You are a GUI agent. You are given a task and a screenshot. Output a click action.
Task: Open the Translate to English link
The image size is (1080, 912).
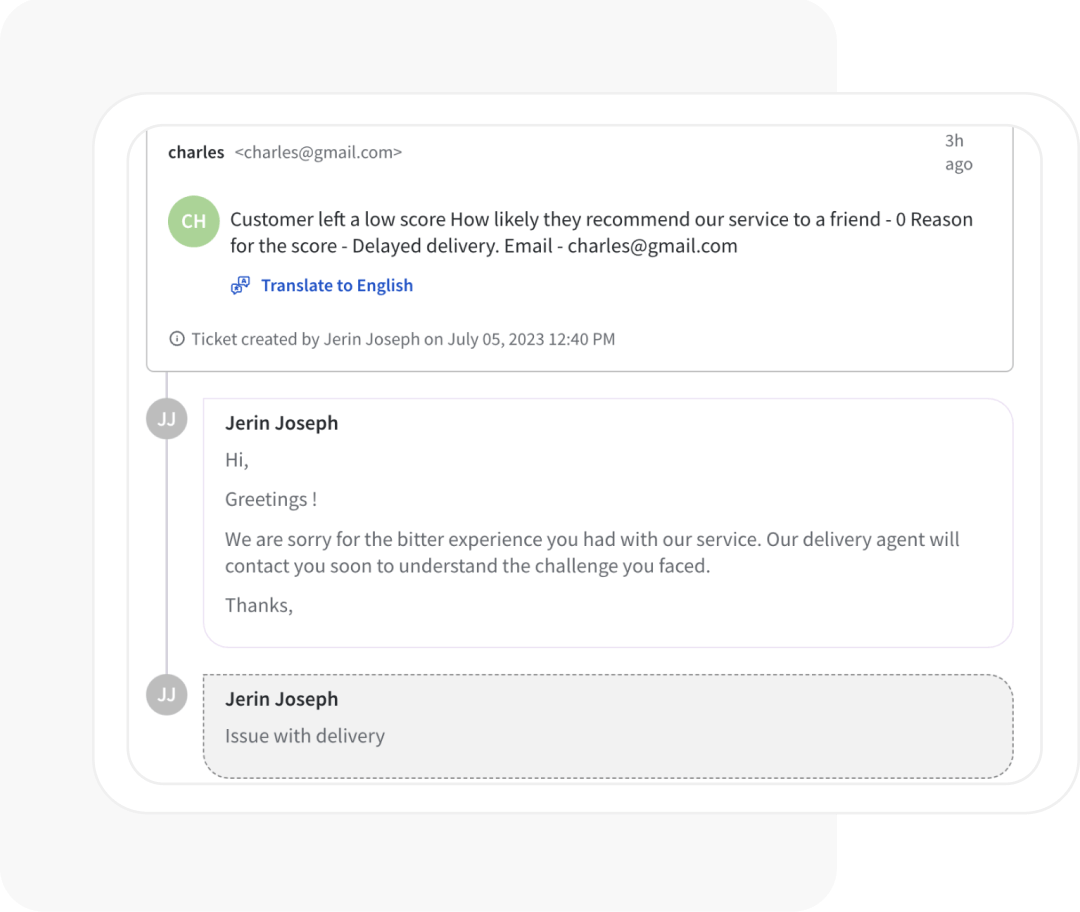point(336,286)
